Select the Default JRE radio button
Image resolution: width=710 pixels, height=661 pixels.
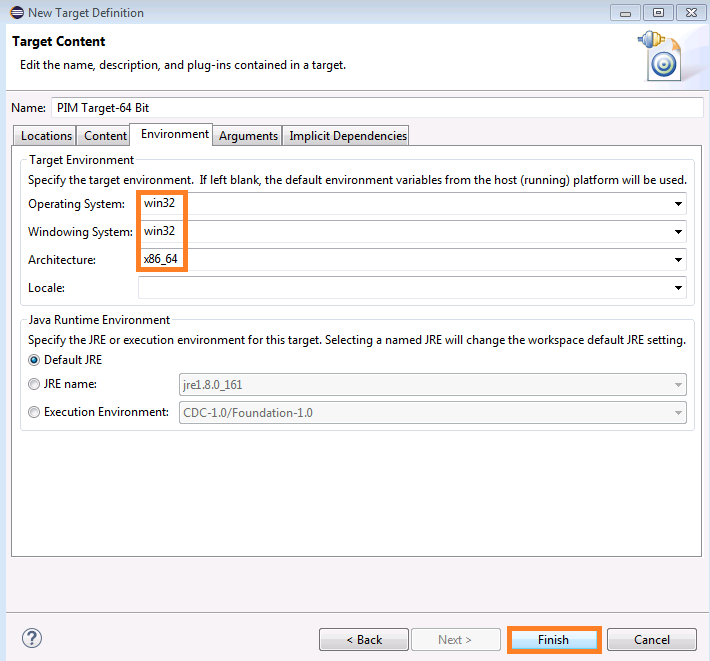pos(34,360)
